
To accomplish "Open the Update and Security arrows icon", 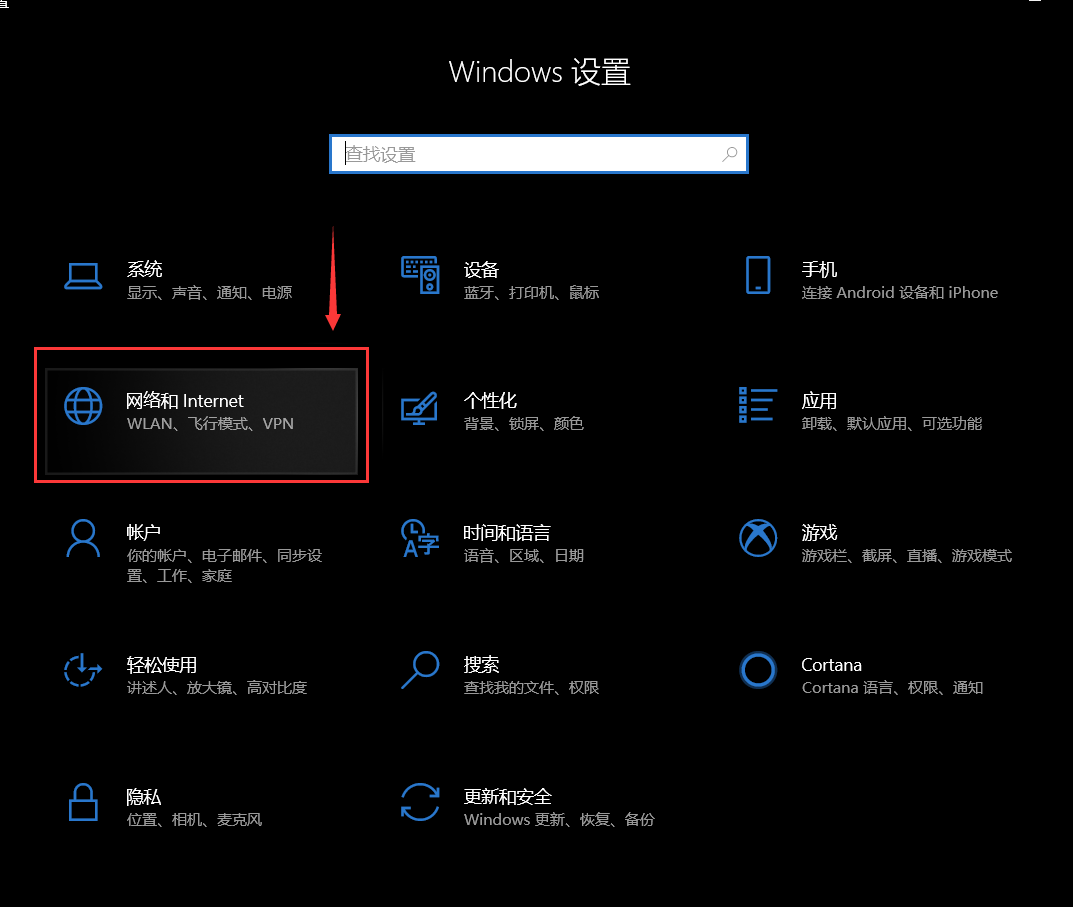I will pos(420,802).
